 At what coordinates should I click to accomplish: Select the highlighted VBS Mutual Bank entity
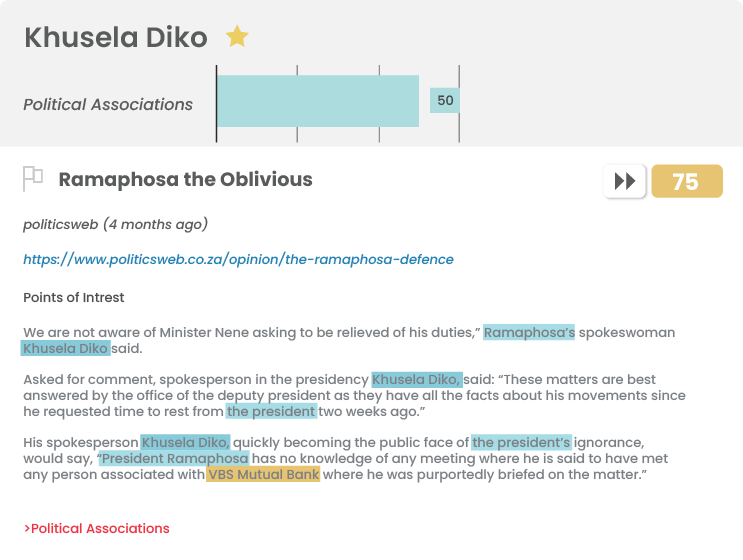coord(263,474)
